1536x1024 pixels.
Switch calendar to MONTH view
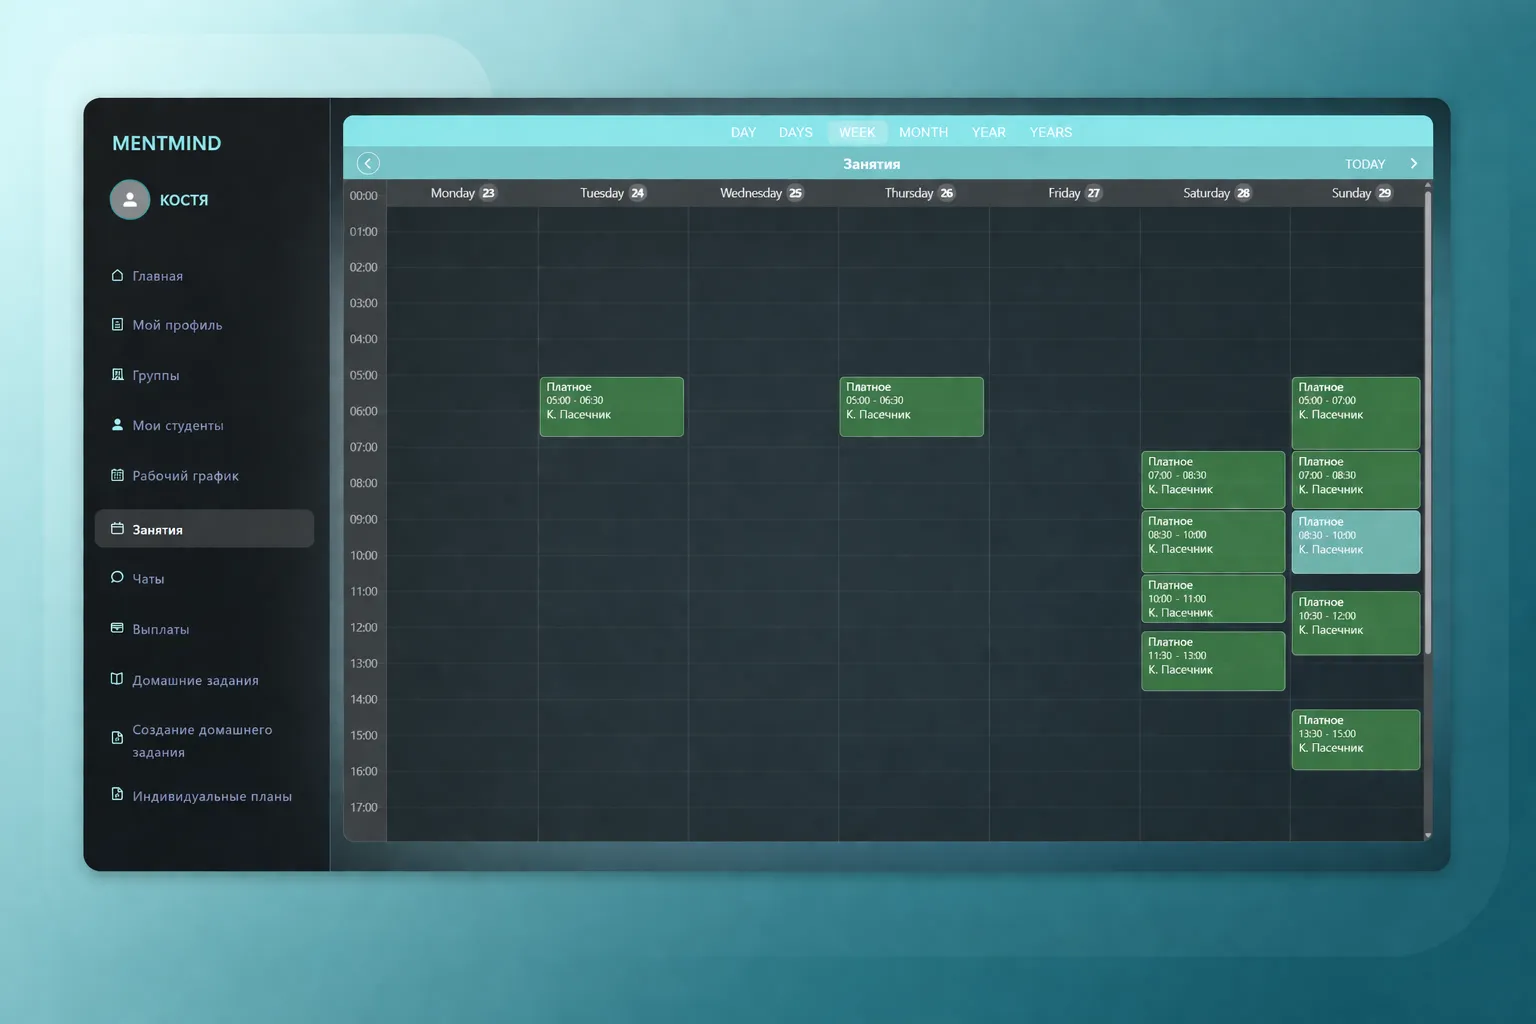923,132
